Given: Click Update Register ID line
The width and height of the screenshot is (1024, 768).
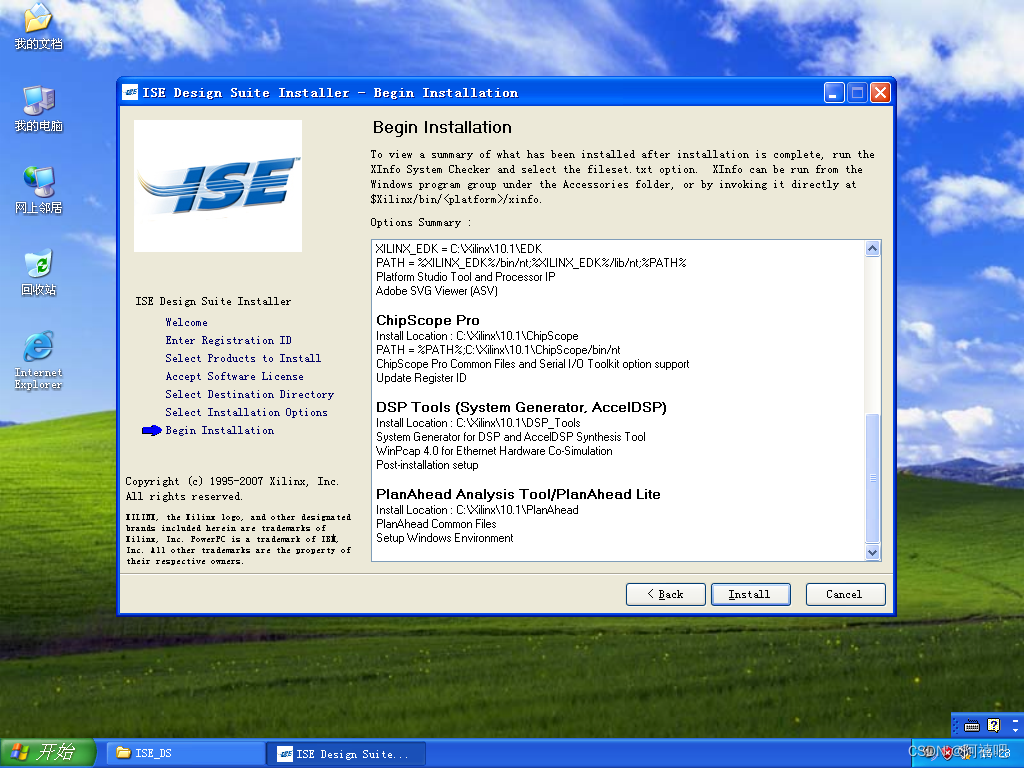Looking at the screenshot, I should (421, 377).
